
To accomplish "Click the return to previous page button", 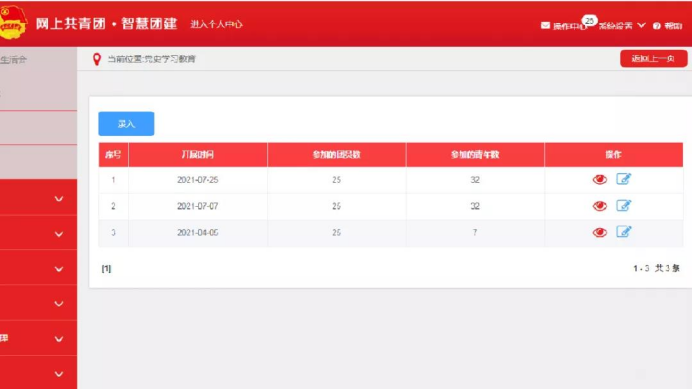I will [654, 59].
